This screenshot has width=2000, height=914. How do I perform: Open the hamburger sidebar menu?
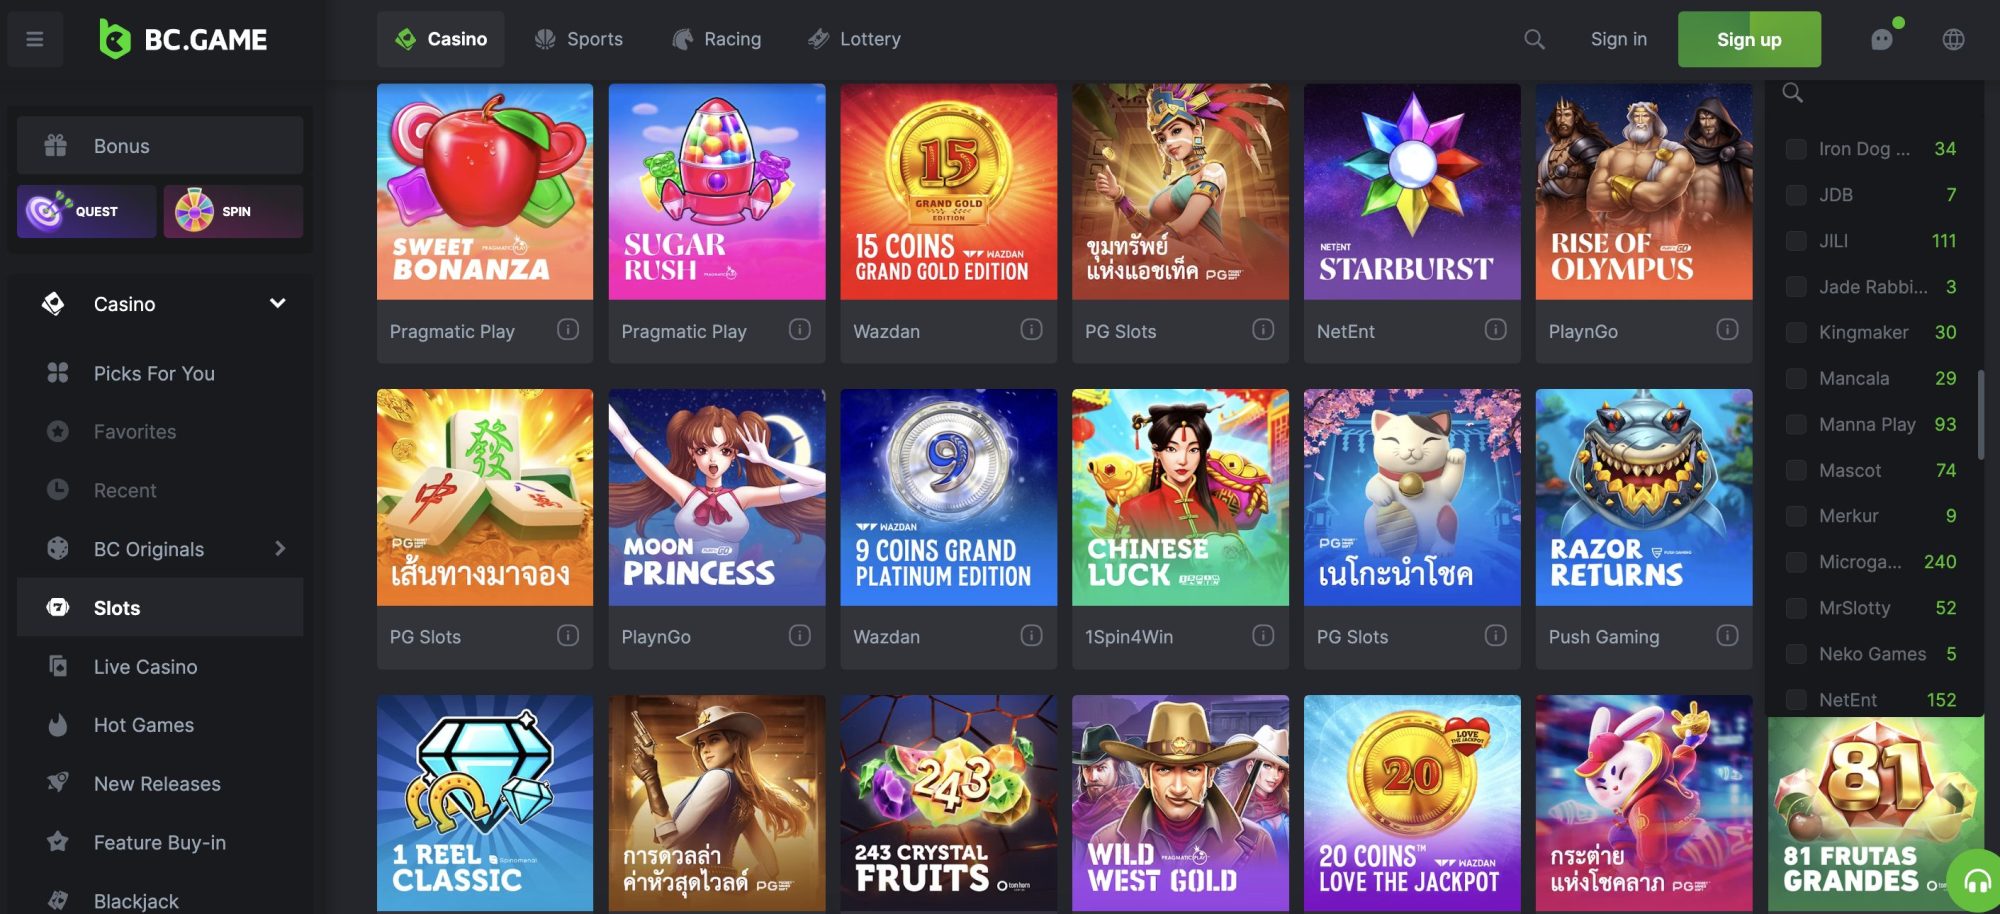(x=35, y=39)
